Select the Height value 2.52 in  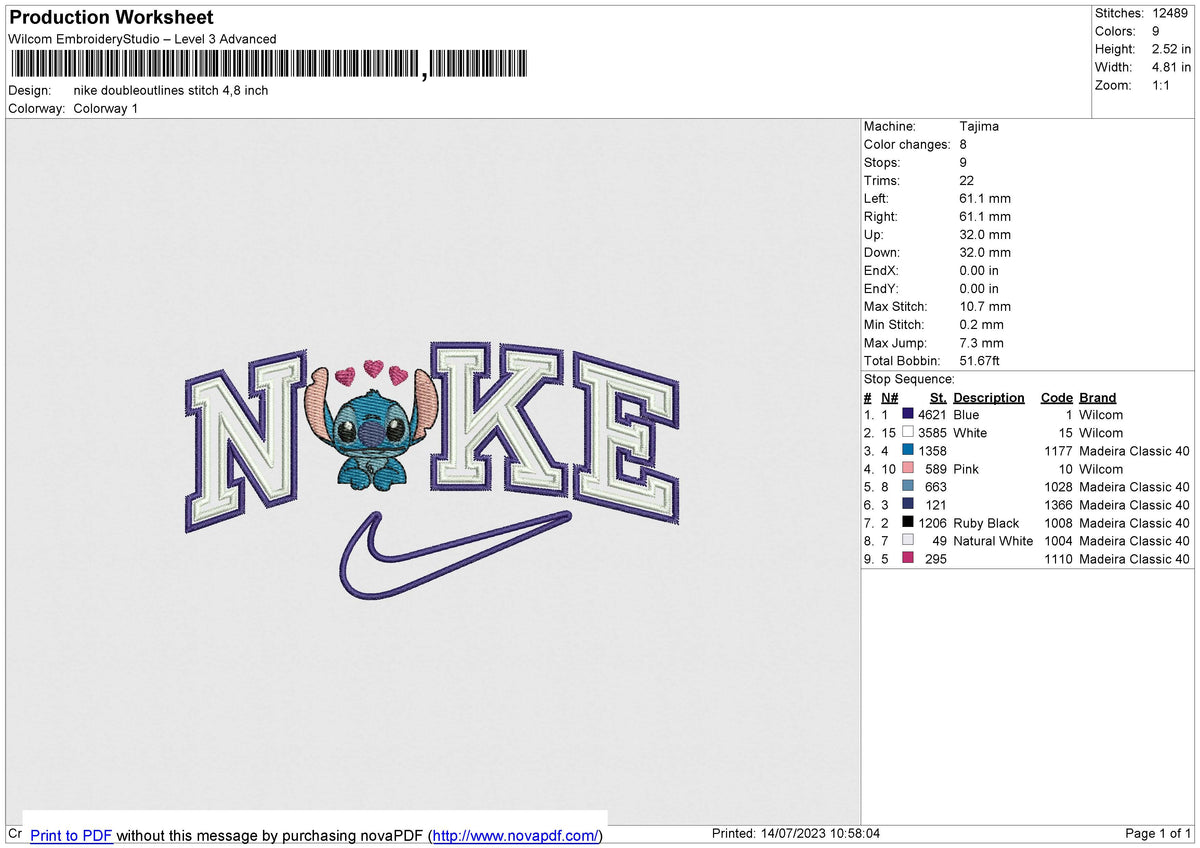1172,49
